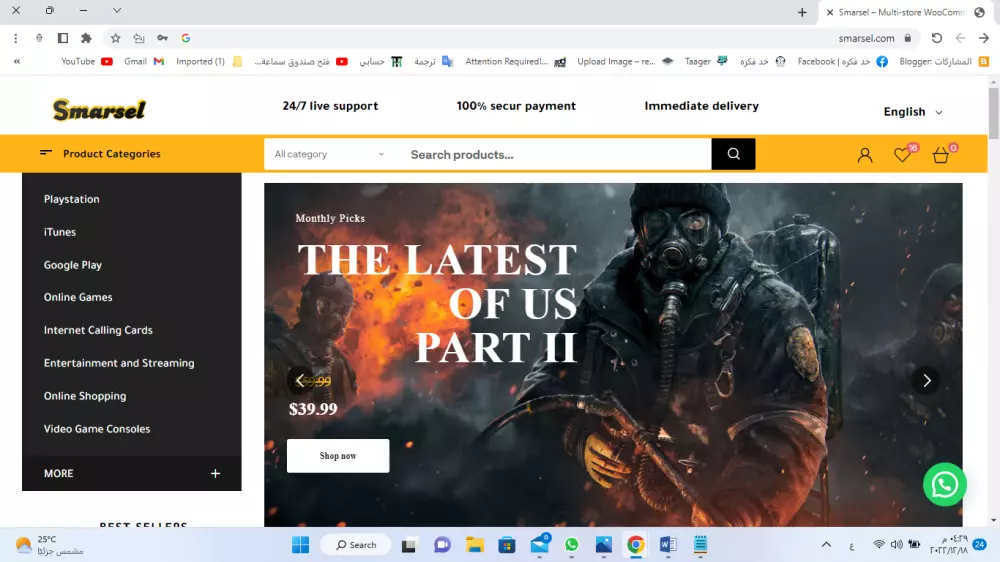The width and height of the screenshot is (1000, 562).
Task: Reload the page in browser toolbar
Action: [936, 38]
